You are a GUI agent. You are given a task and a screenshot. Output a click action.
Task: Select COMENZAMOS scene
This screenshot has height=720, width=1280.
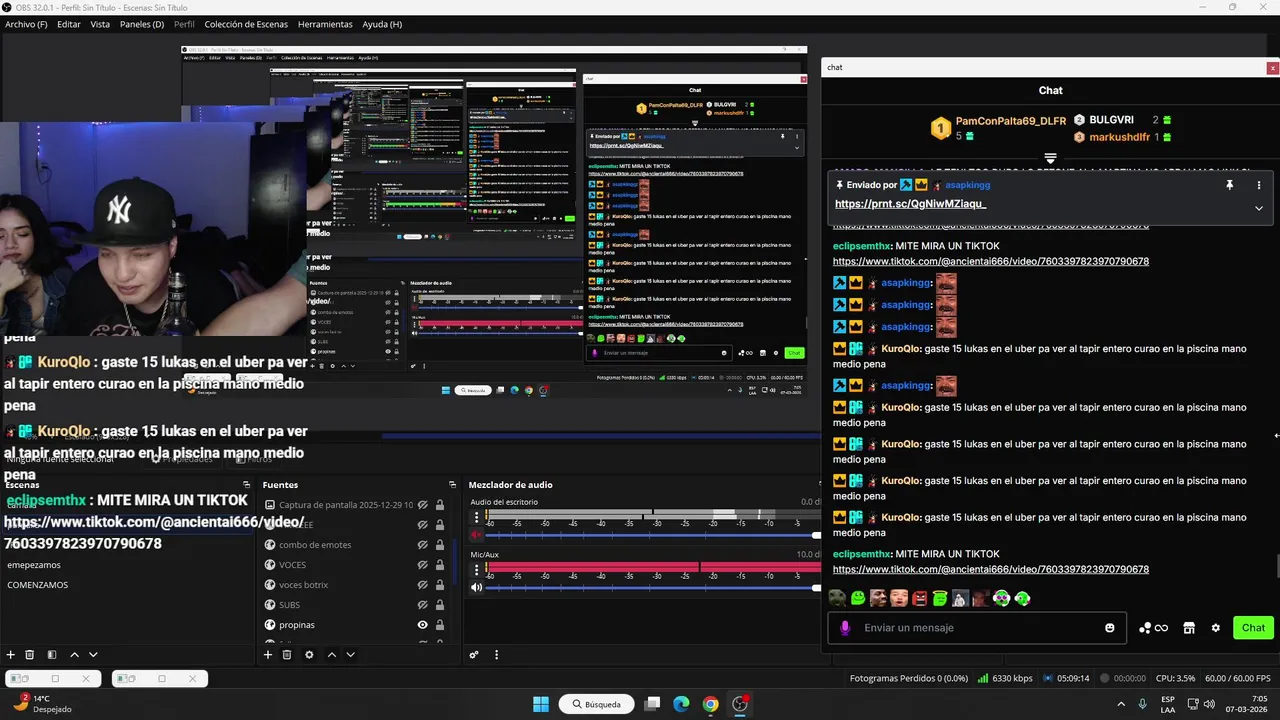(x=38, y=585)
